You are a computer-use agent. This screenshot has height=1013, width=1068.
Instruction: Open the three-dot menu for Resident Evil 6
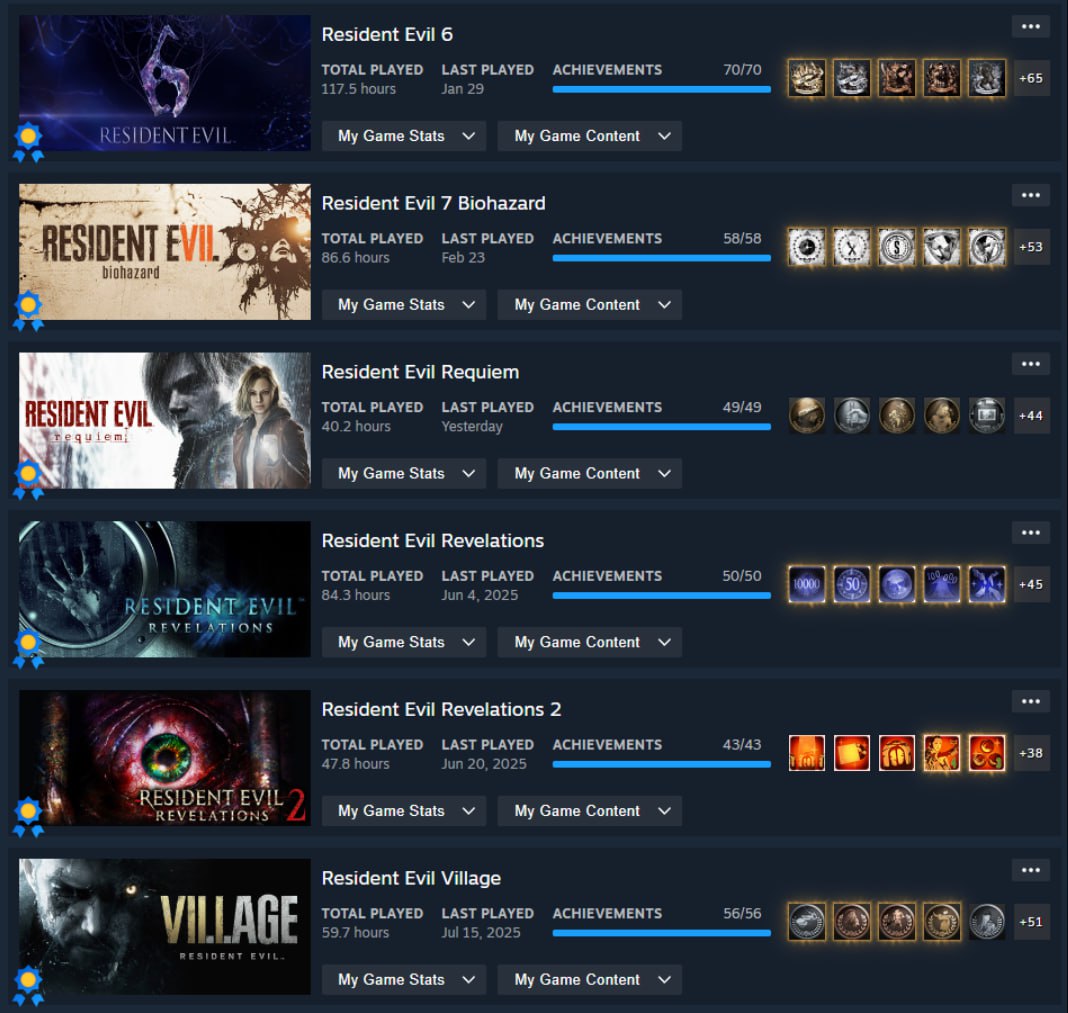[1031, 27]
